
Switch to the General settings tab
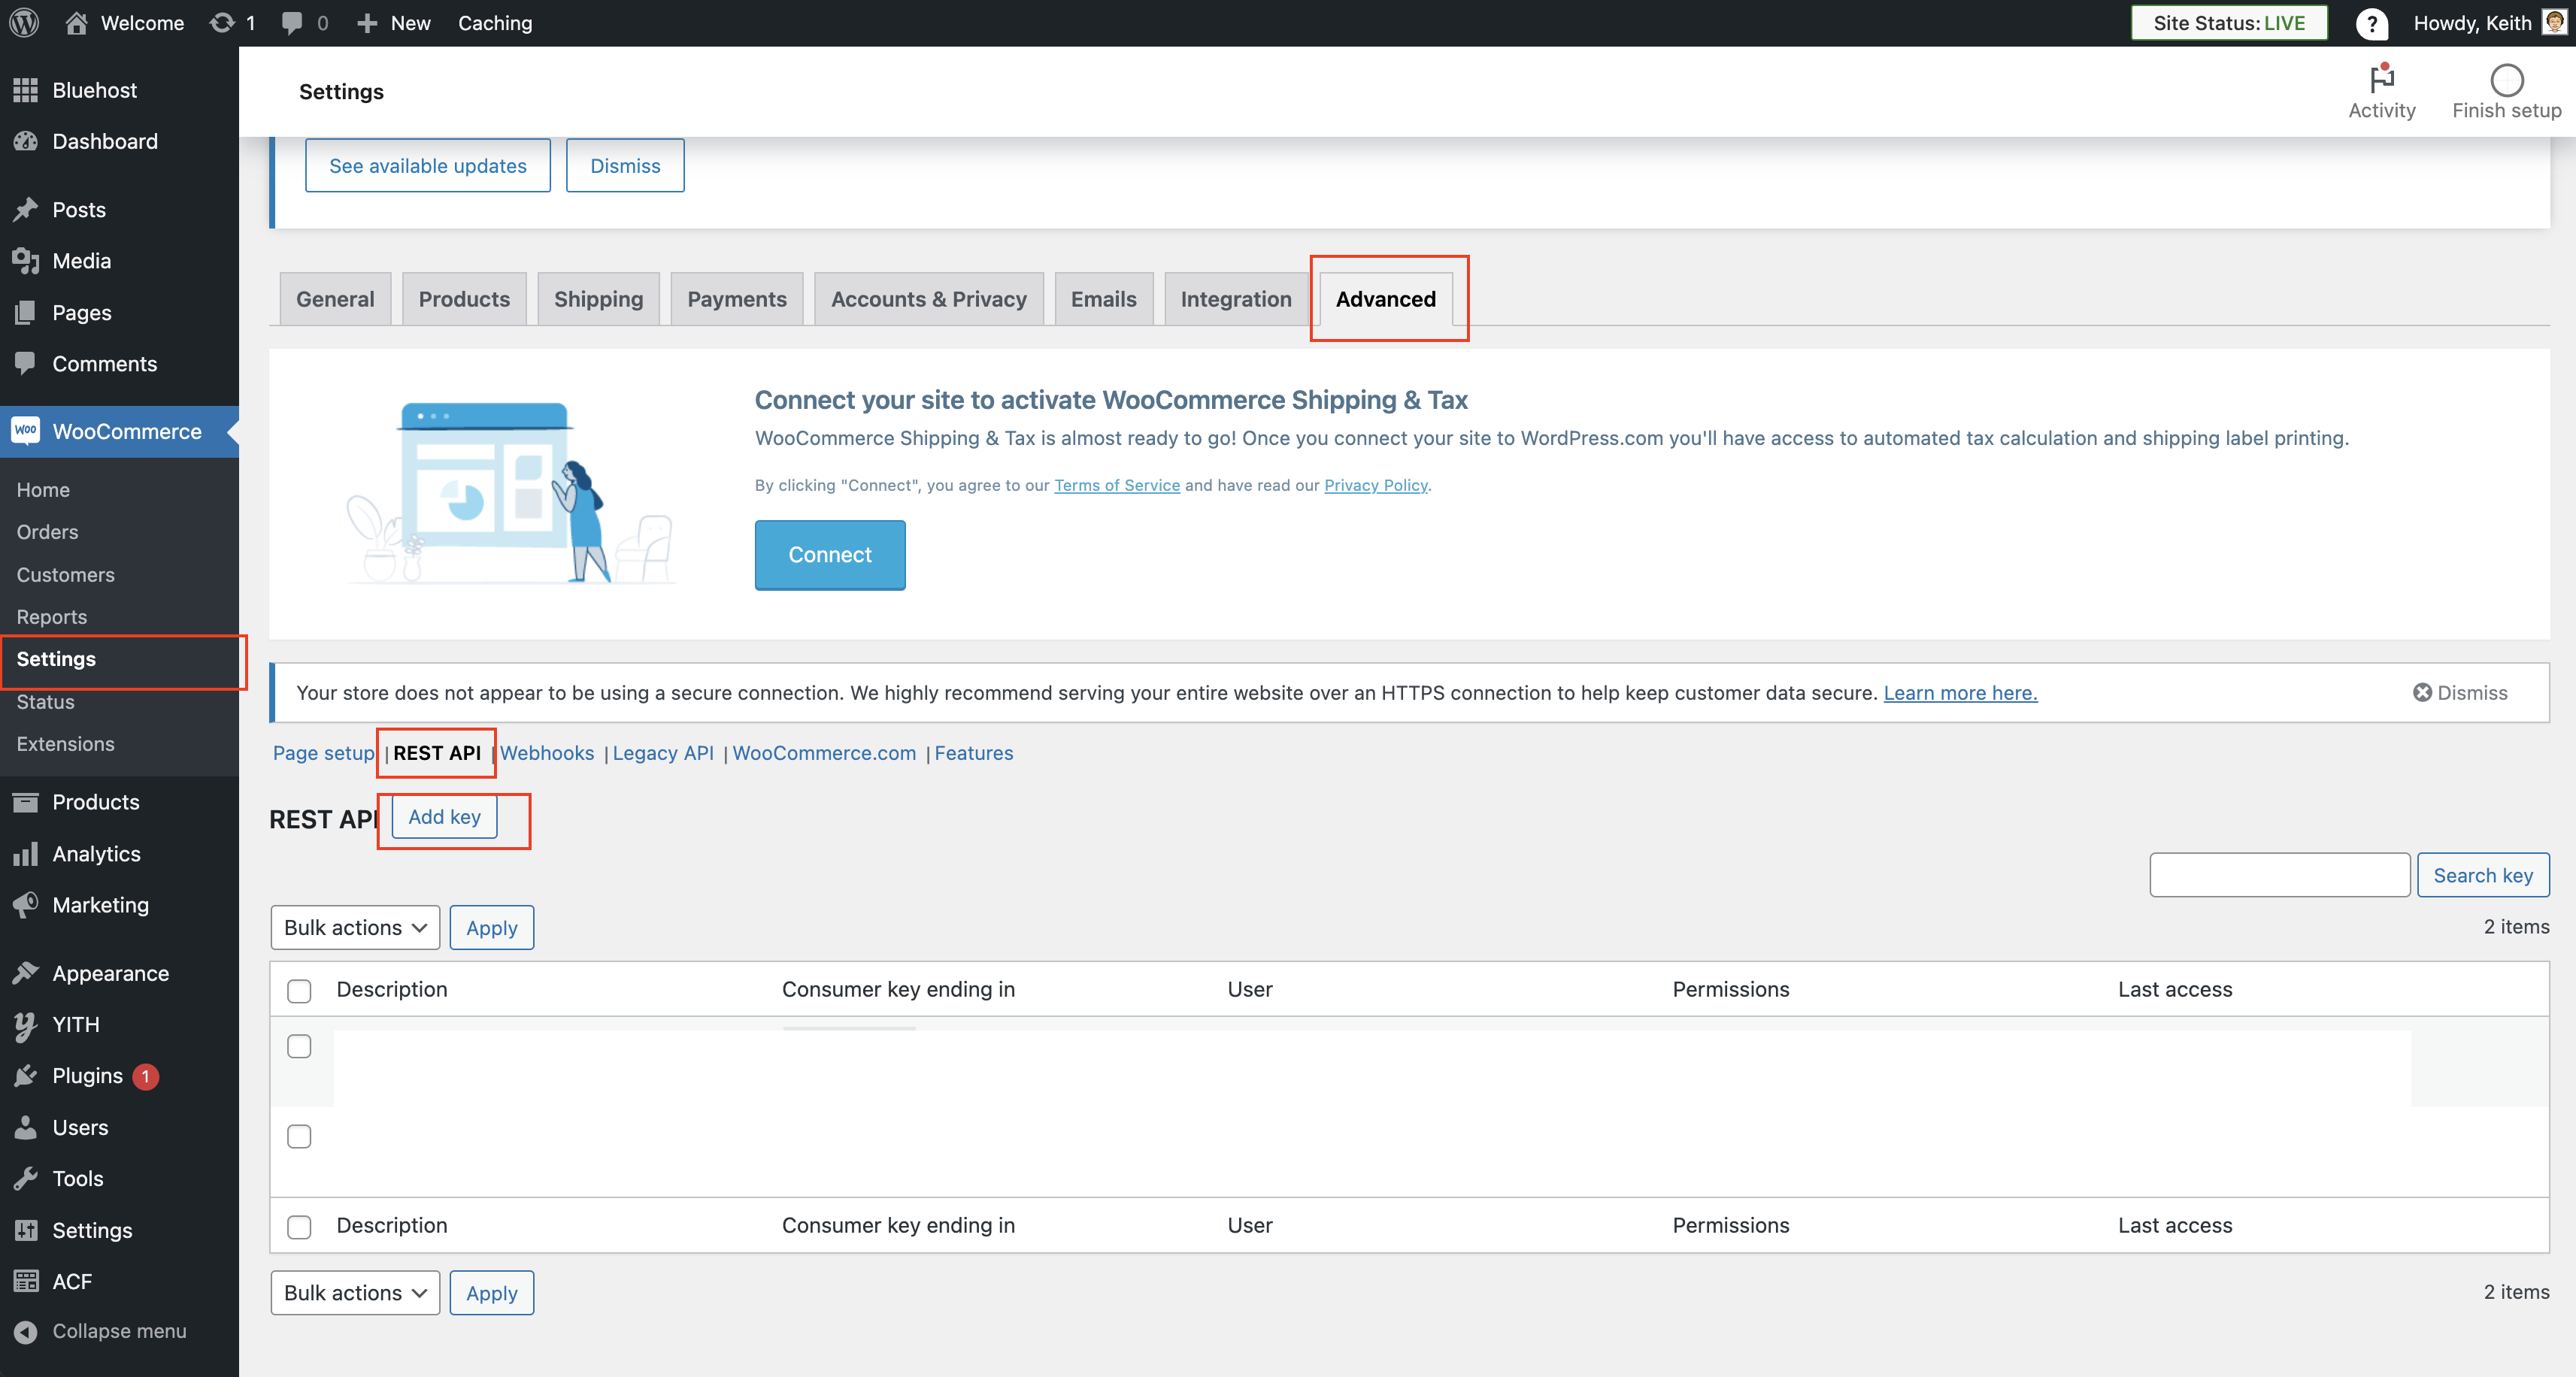[335, 299]
